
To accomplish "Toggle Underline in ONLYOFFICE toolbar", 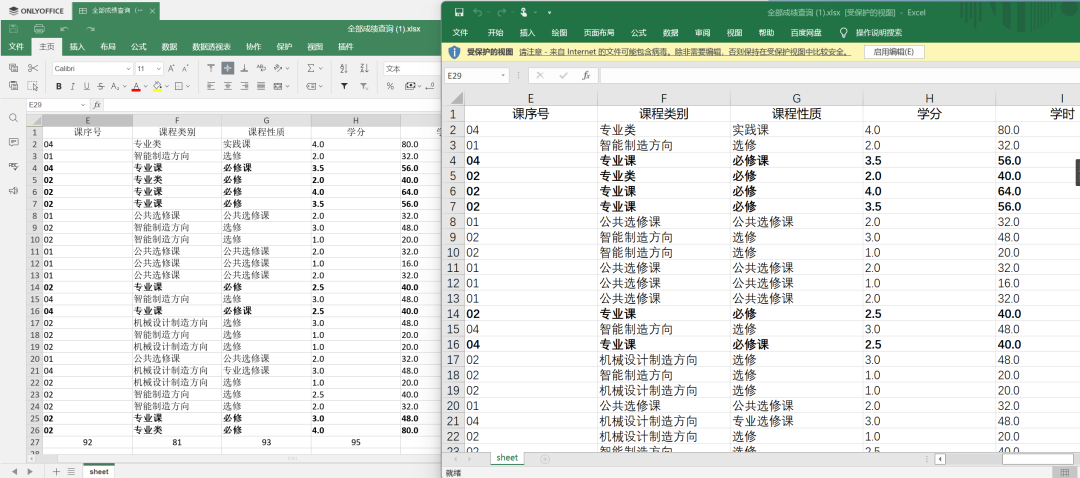I will (86, 86).
